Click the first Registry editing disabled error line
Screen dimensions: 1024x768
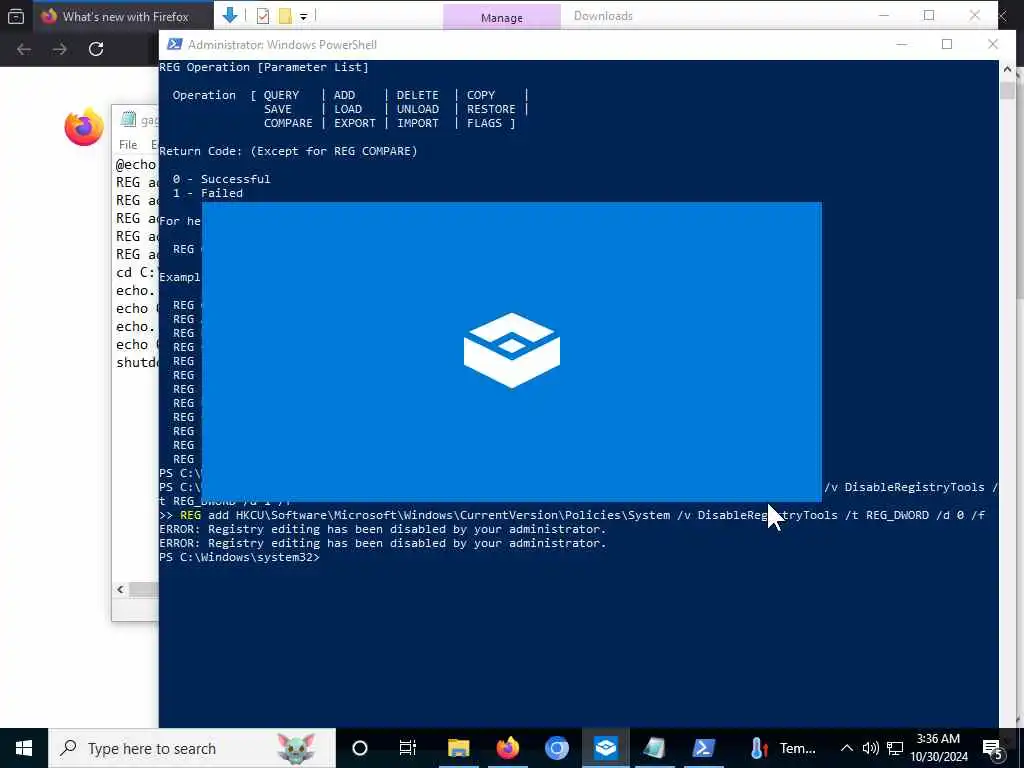[x=383, y=529]
